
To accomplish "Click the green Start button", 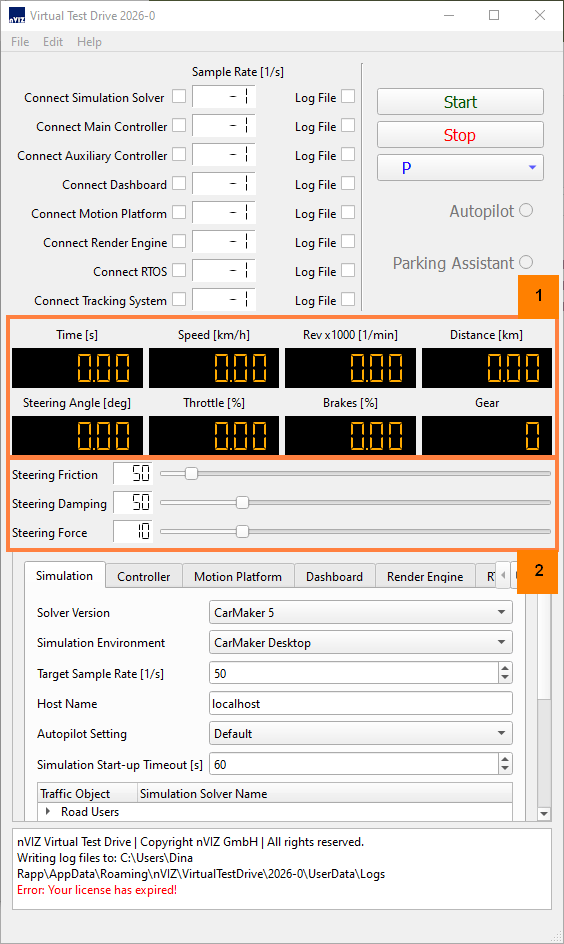I will 460,102.
